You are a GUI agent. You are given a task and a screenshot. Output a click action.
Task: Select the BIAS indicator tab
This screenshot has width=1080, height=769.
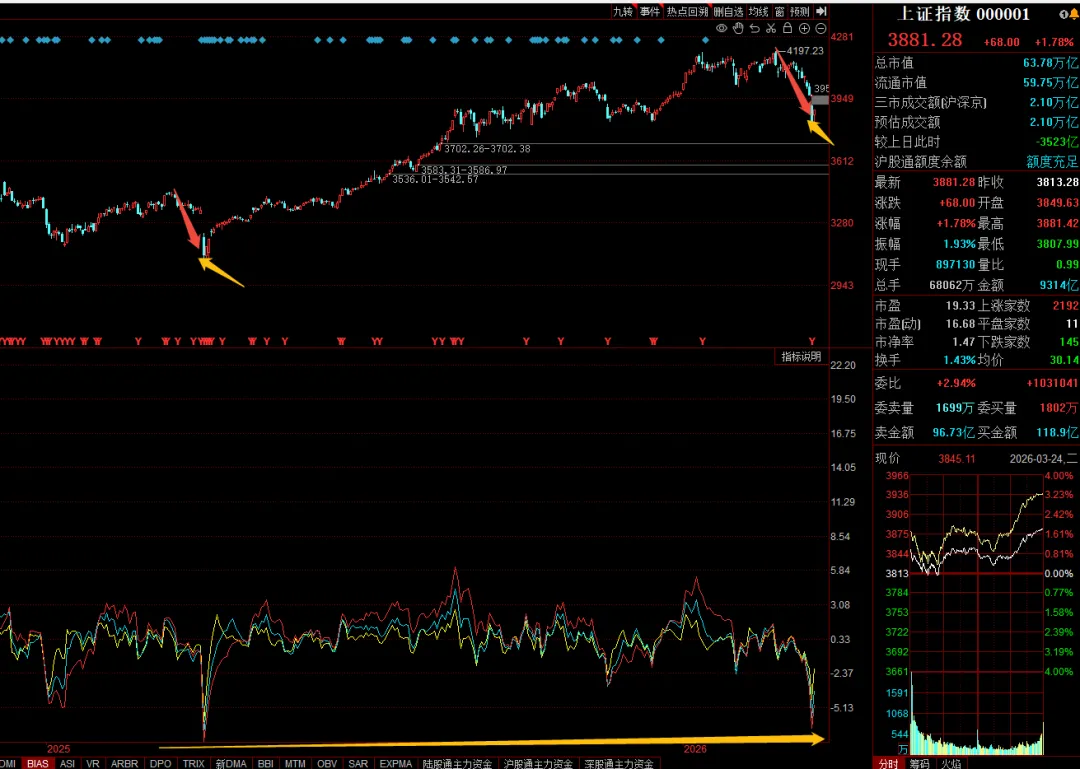[38, 763]
